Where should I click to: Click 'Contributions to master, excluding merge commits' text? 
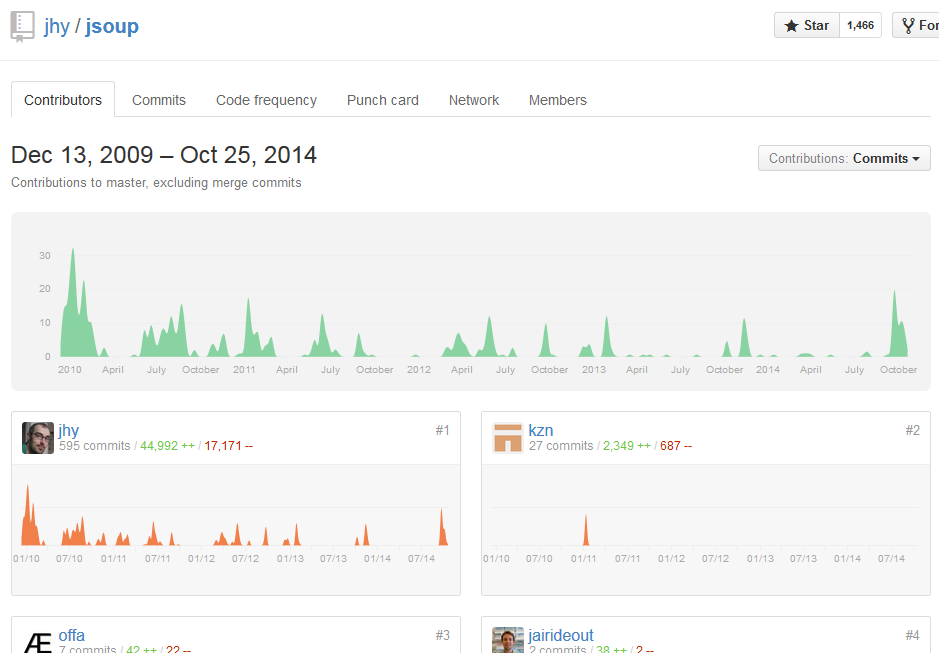pyautogui.click(x=156, y=183)
